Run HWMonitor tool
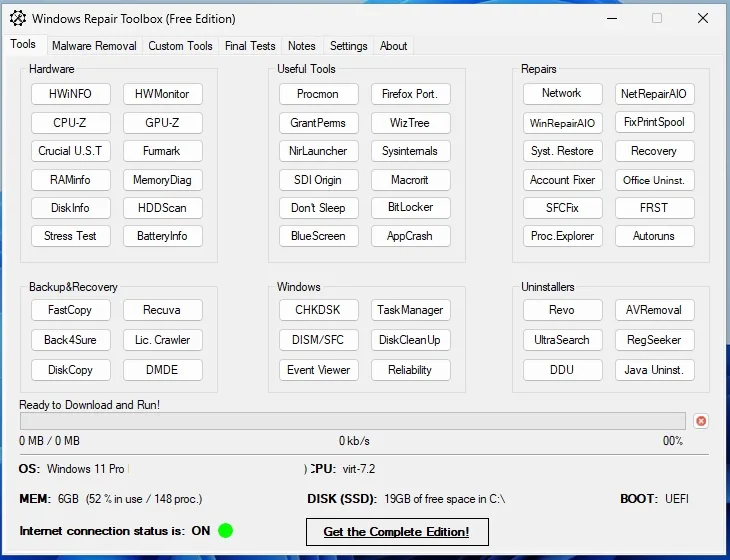This screenshot has width=730, height=560. 163,94
